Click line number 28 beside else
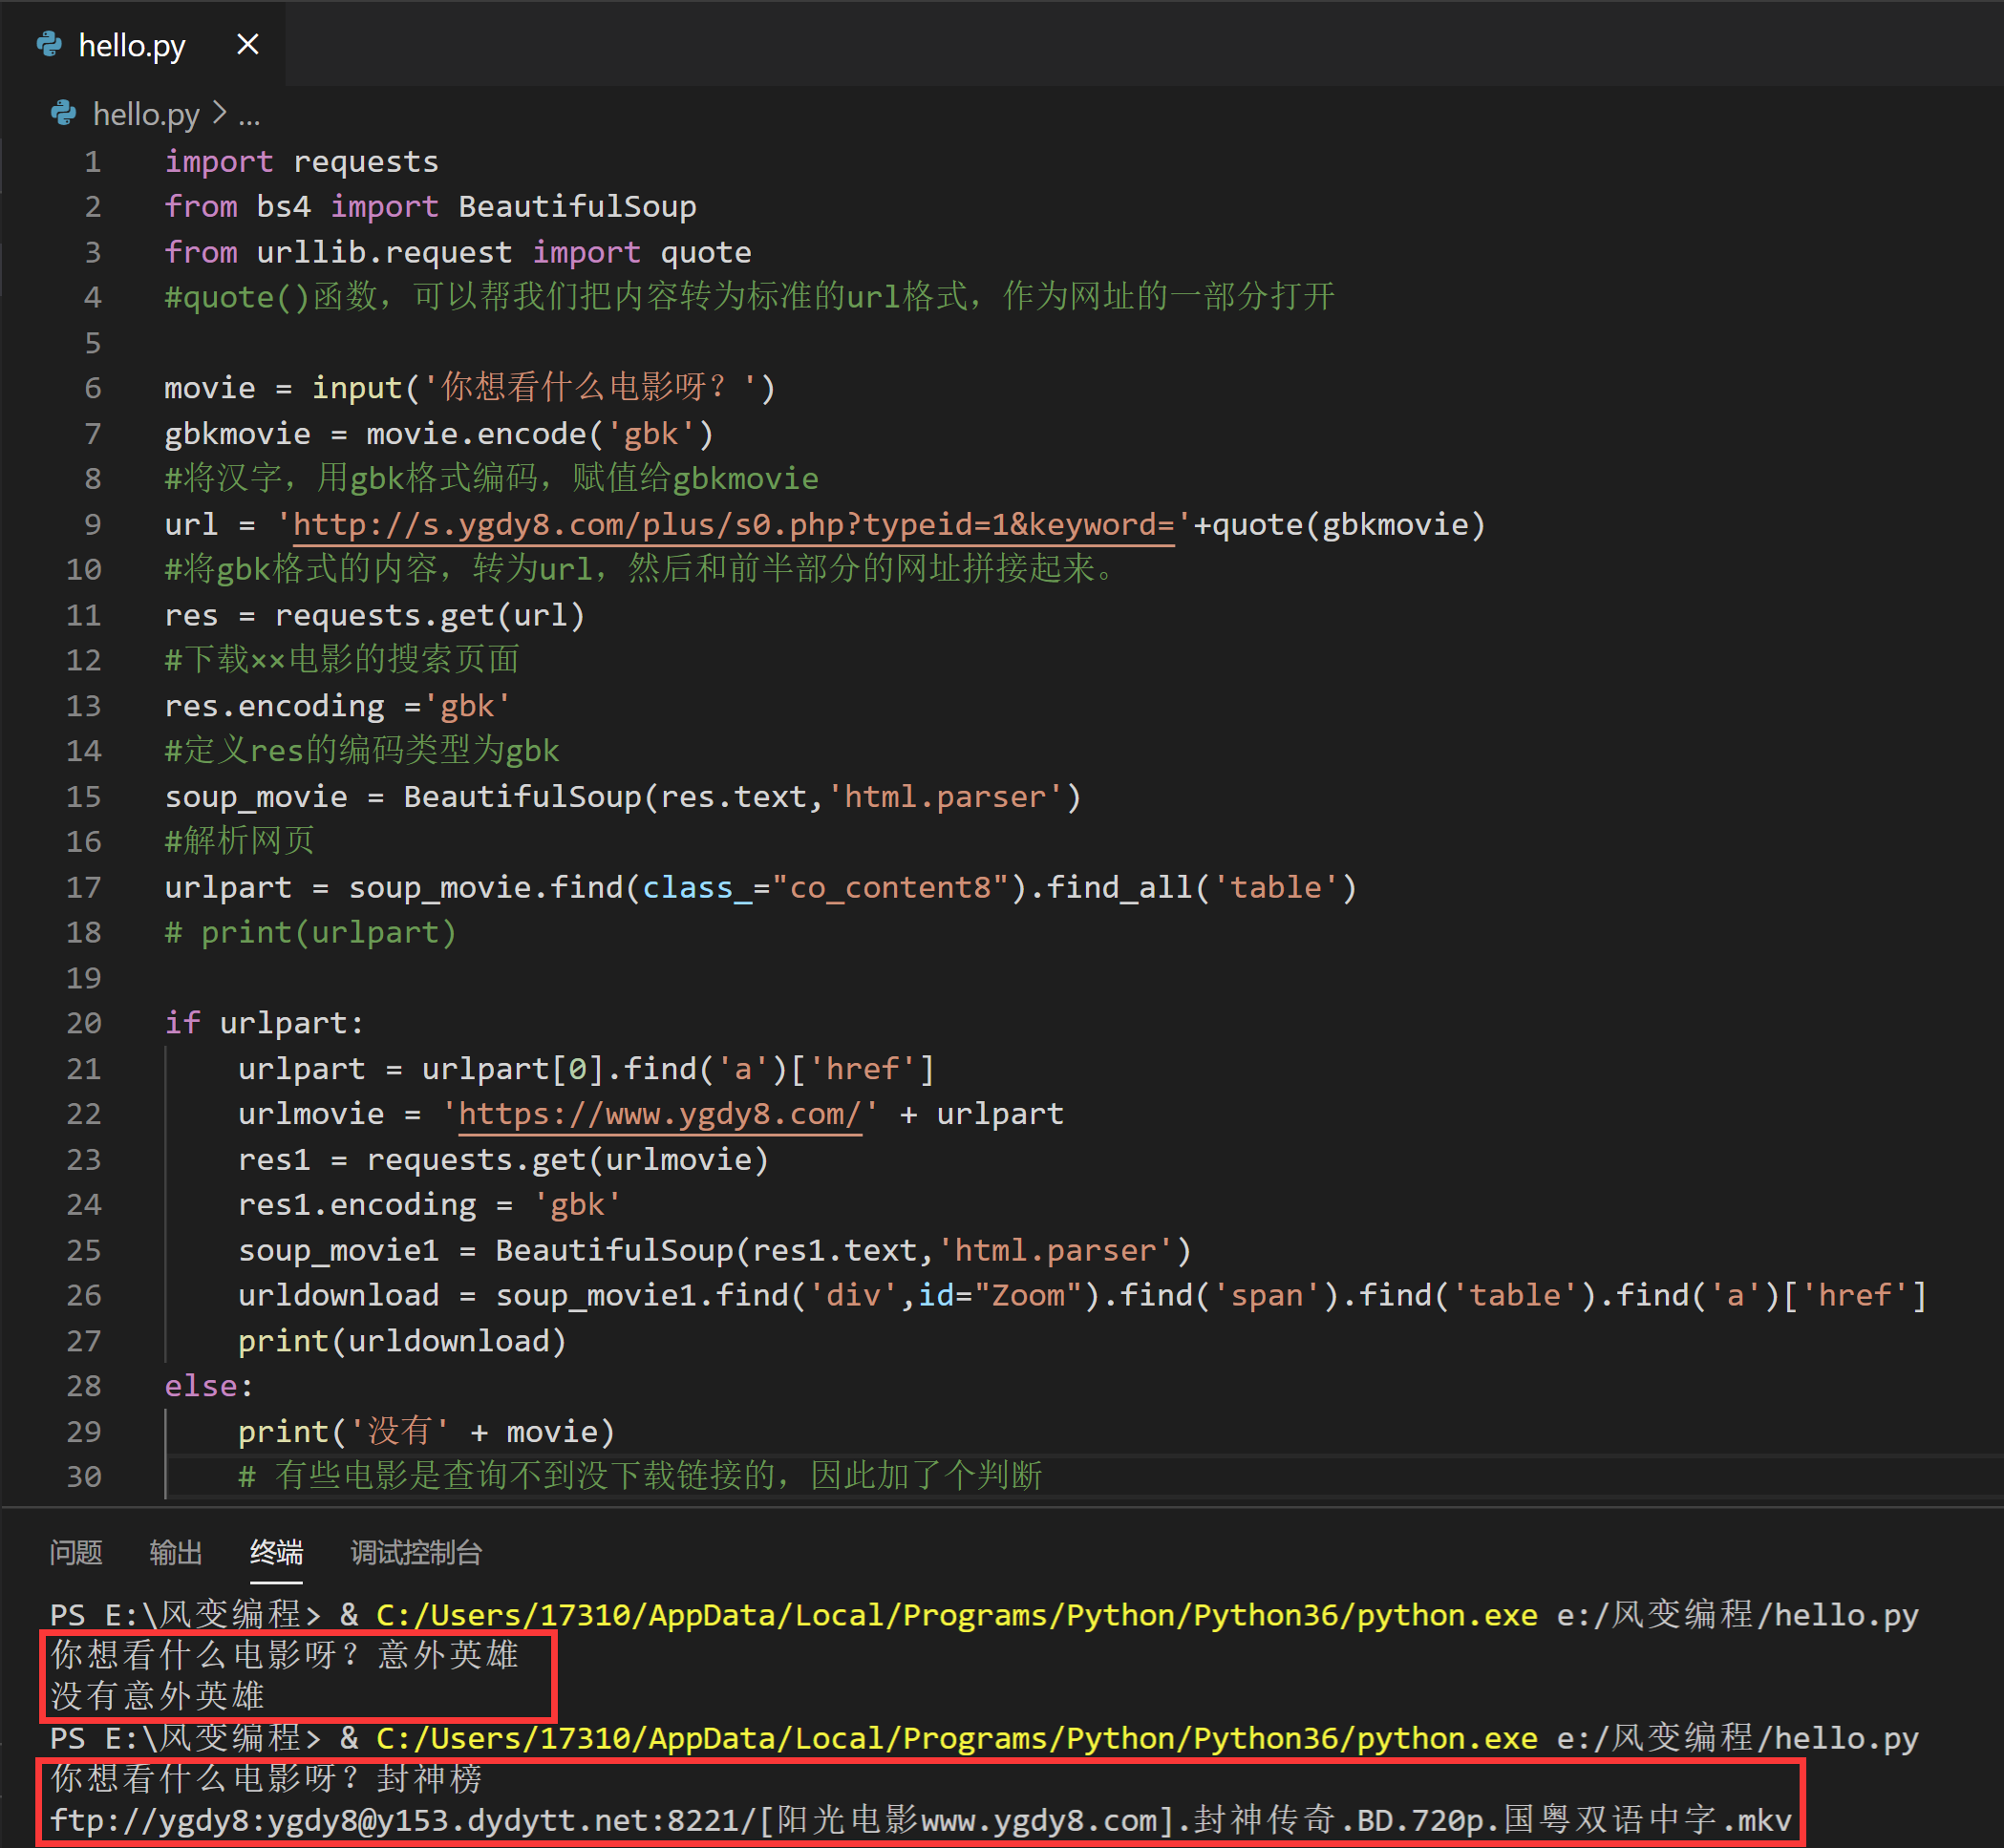 [84, 1386]
